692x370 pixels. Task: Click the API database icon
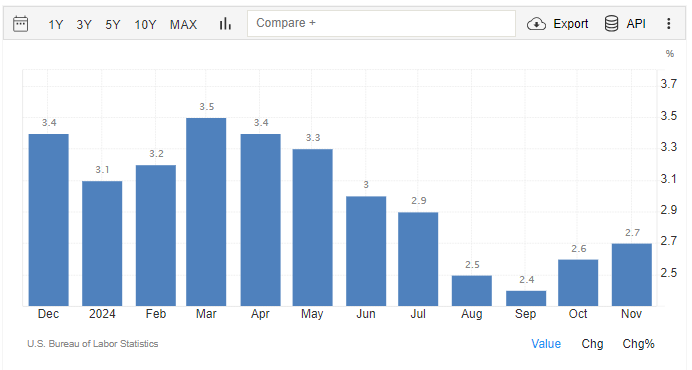click(x=611, y=24)
